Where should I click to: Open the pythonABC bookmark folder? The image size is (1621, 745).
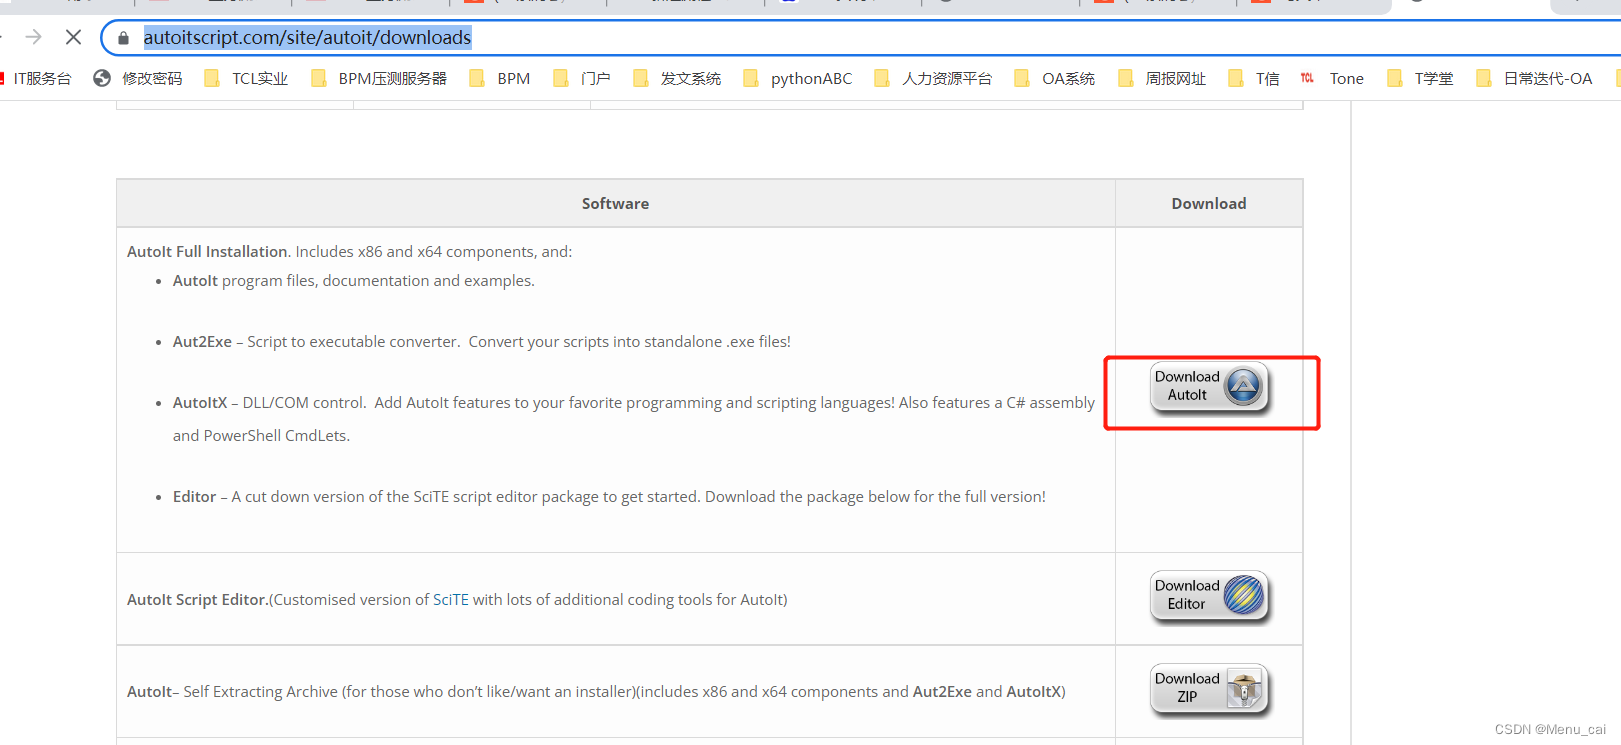798,79
